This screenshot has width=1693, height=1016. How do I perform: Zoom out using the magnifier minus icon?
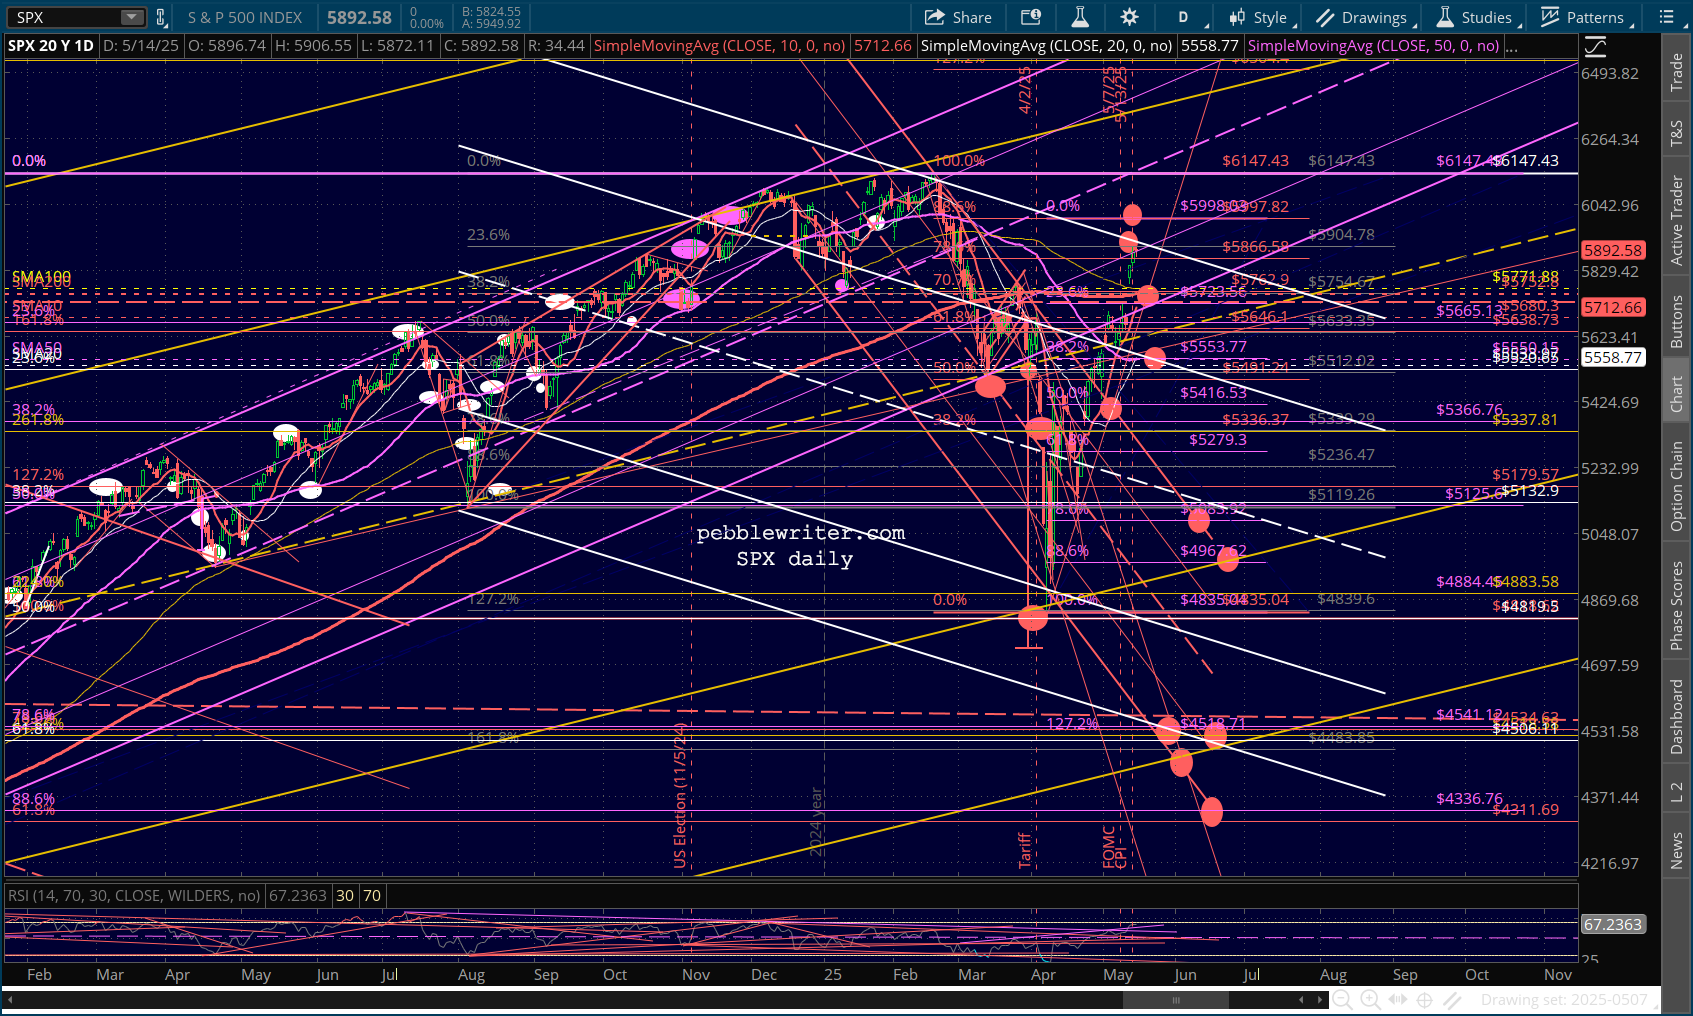[x=1343, y=999]
